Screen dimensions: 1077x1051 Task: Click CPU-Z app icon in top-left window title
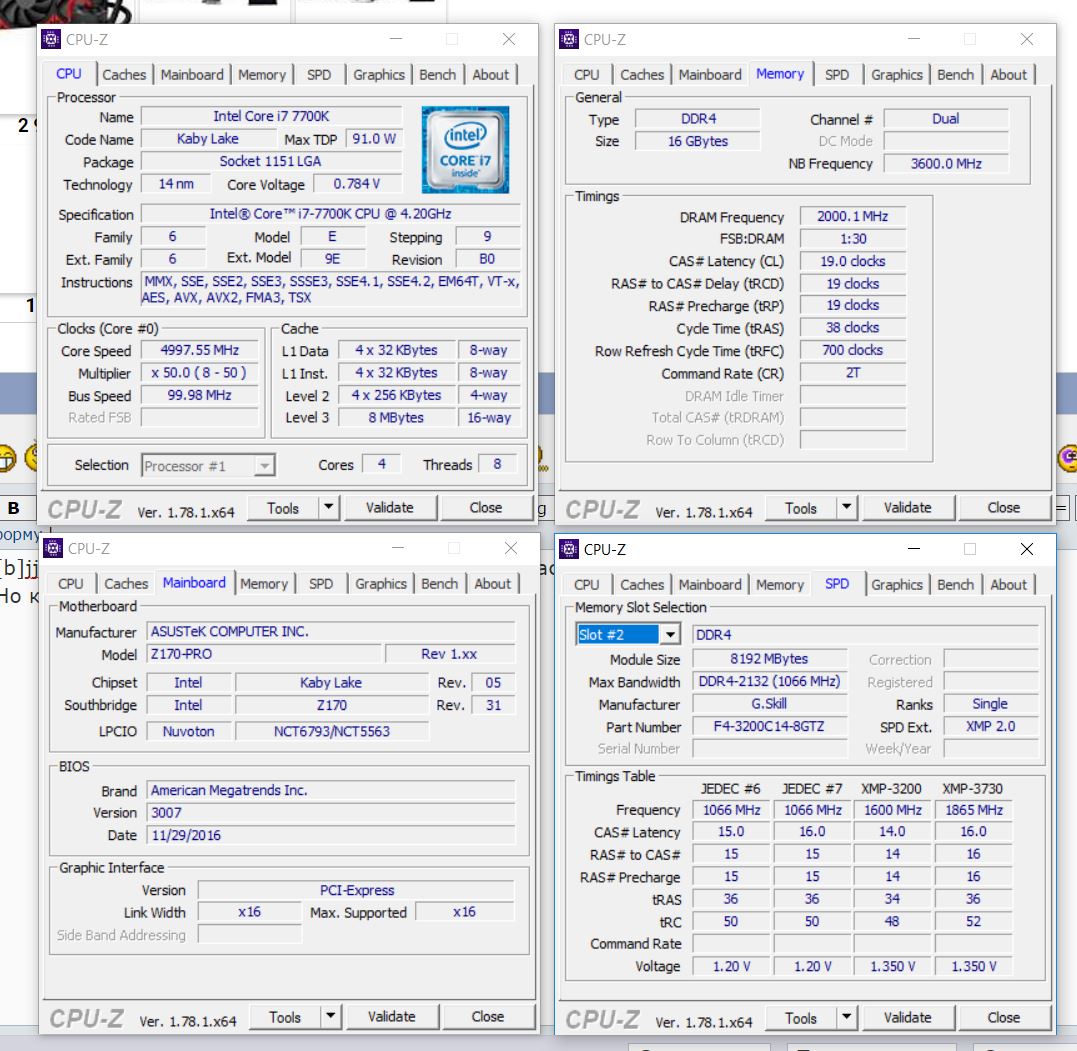coord(52,39)
